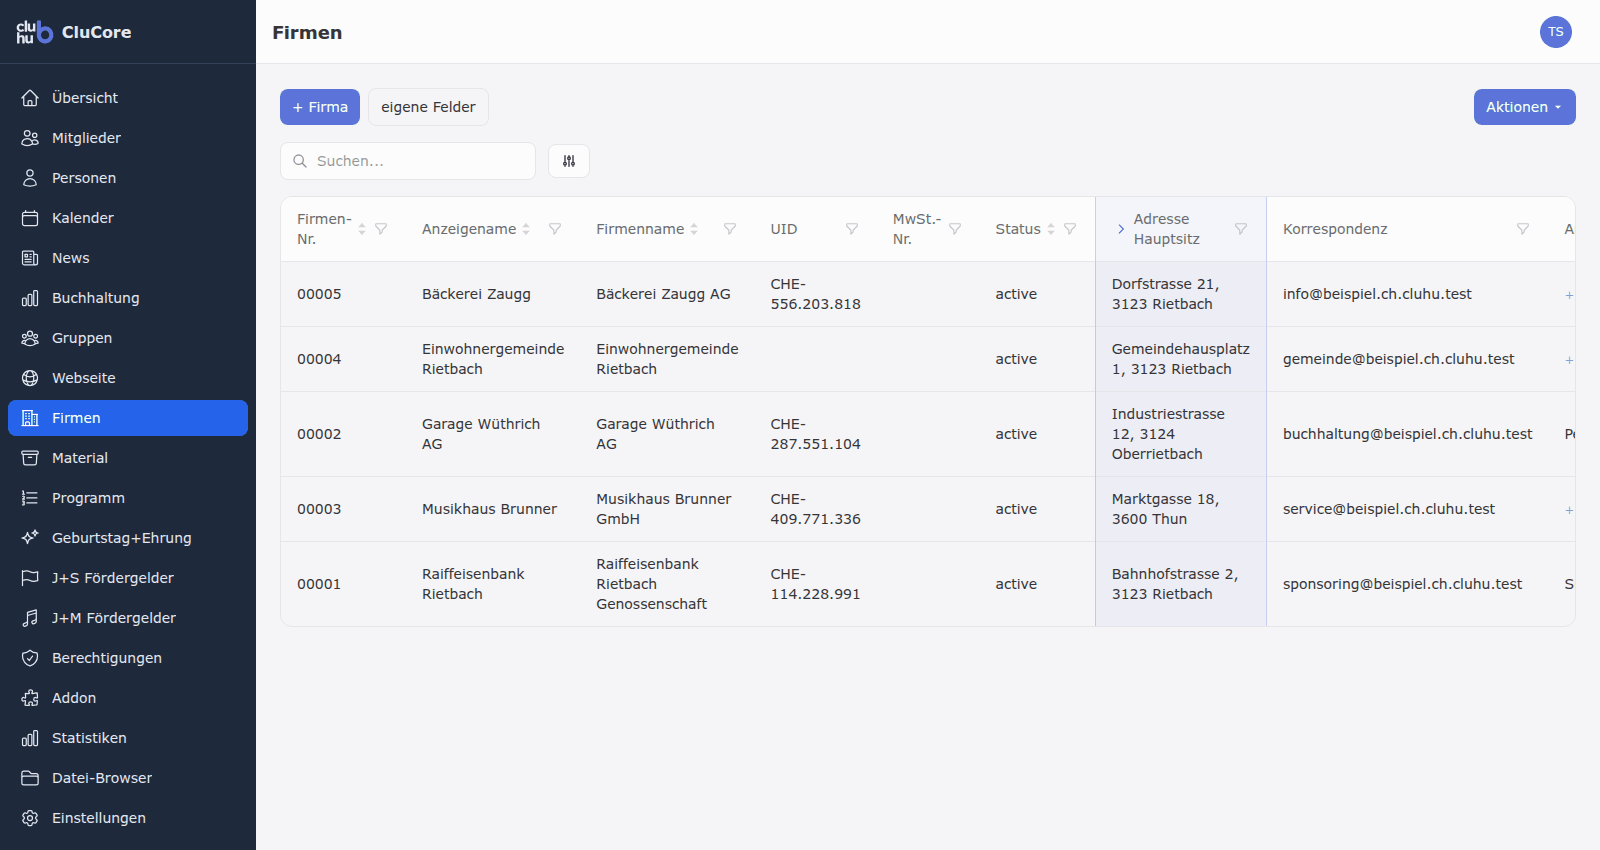Open the Aktionen dropdown
1600x850 pixels.
pos(1524,107)
